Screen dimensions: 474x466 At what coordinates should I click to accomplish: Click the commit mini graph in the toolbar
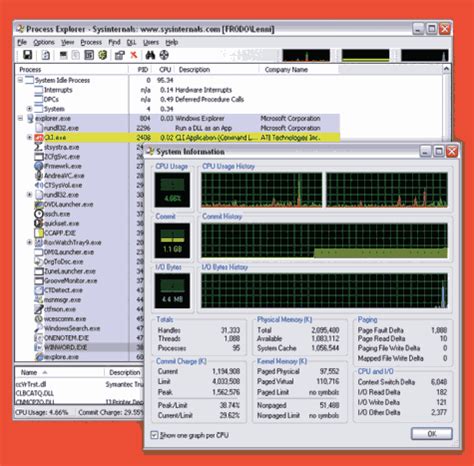pos(366,55)
